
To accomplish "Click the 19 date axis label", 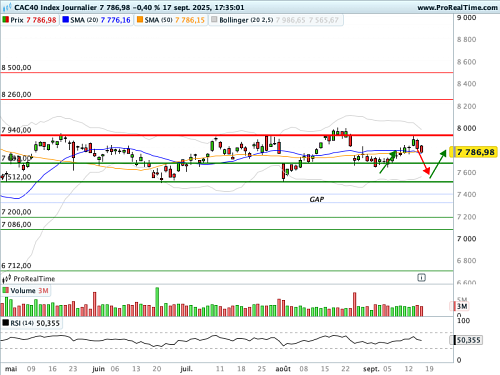I will pos(429,369).
